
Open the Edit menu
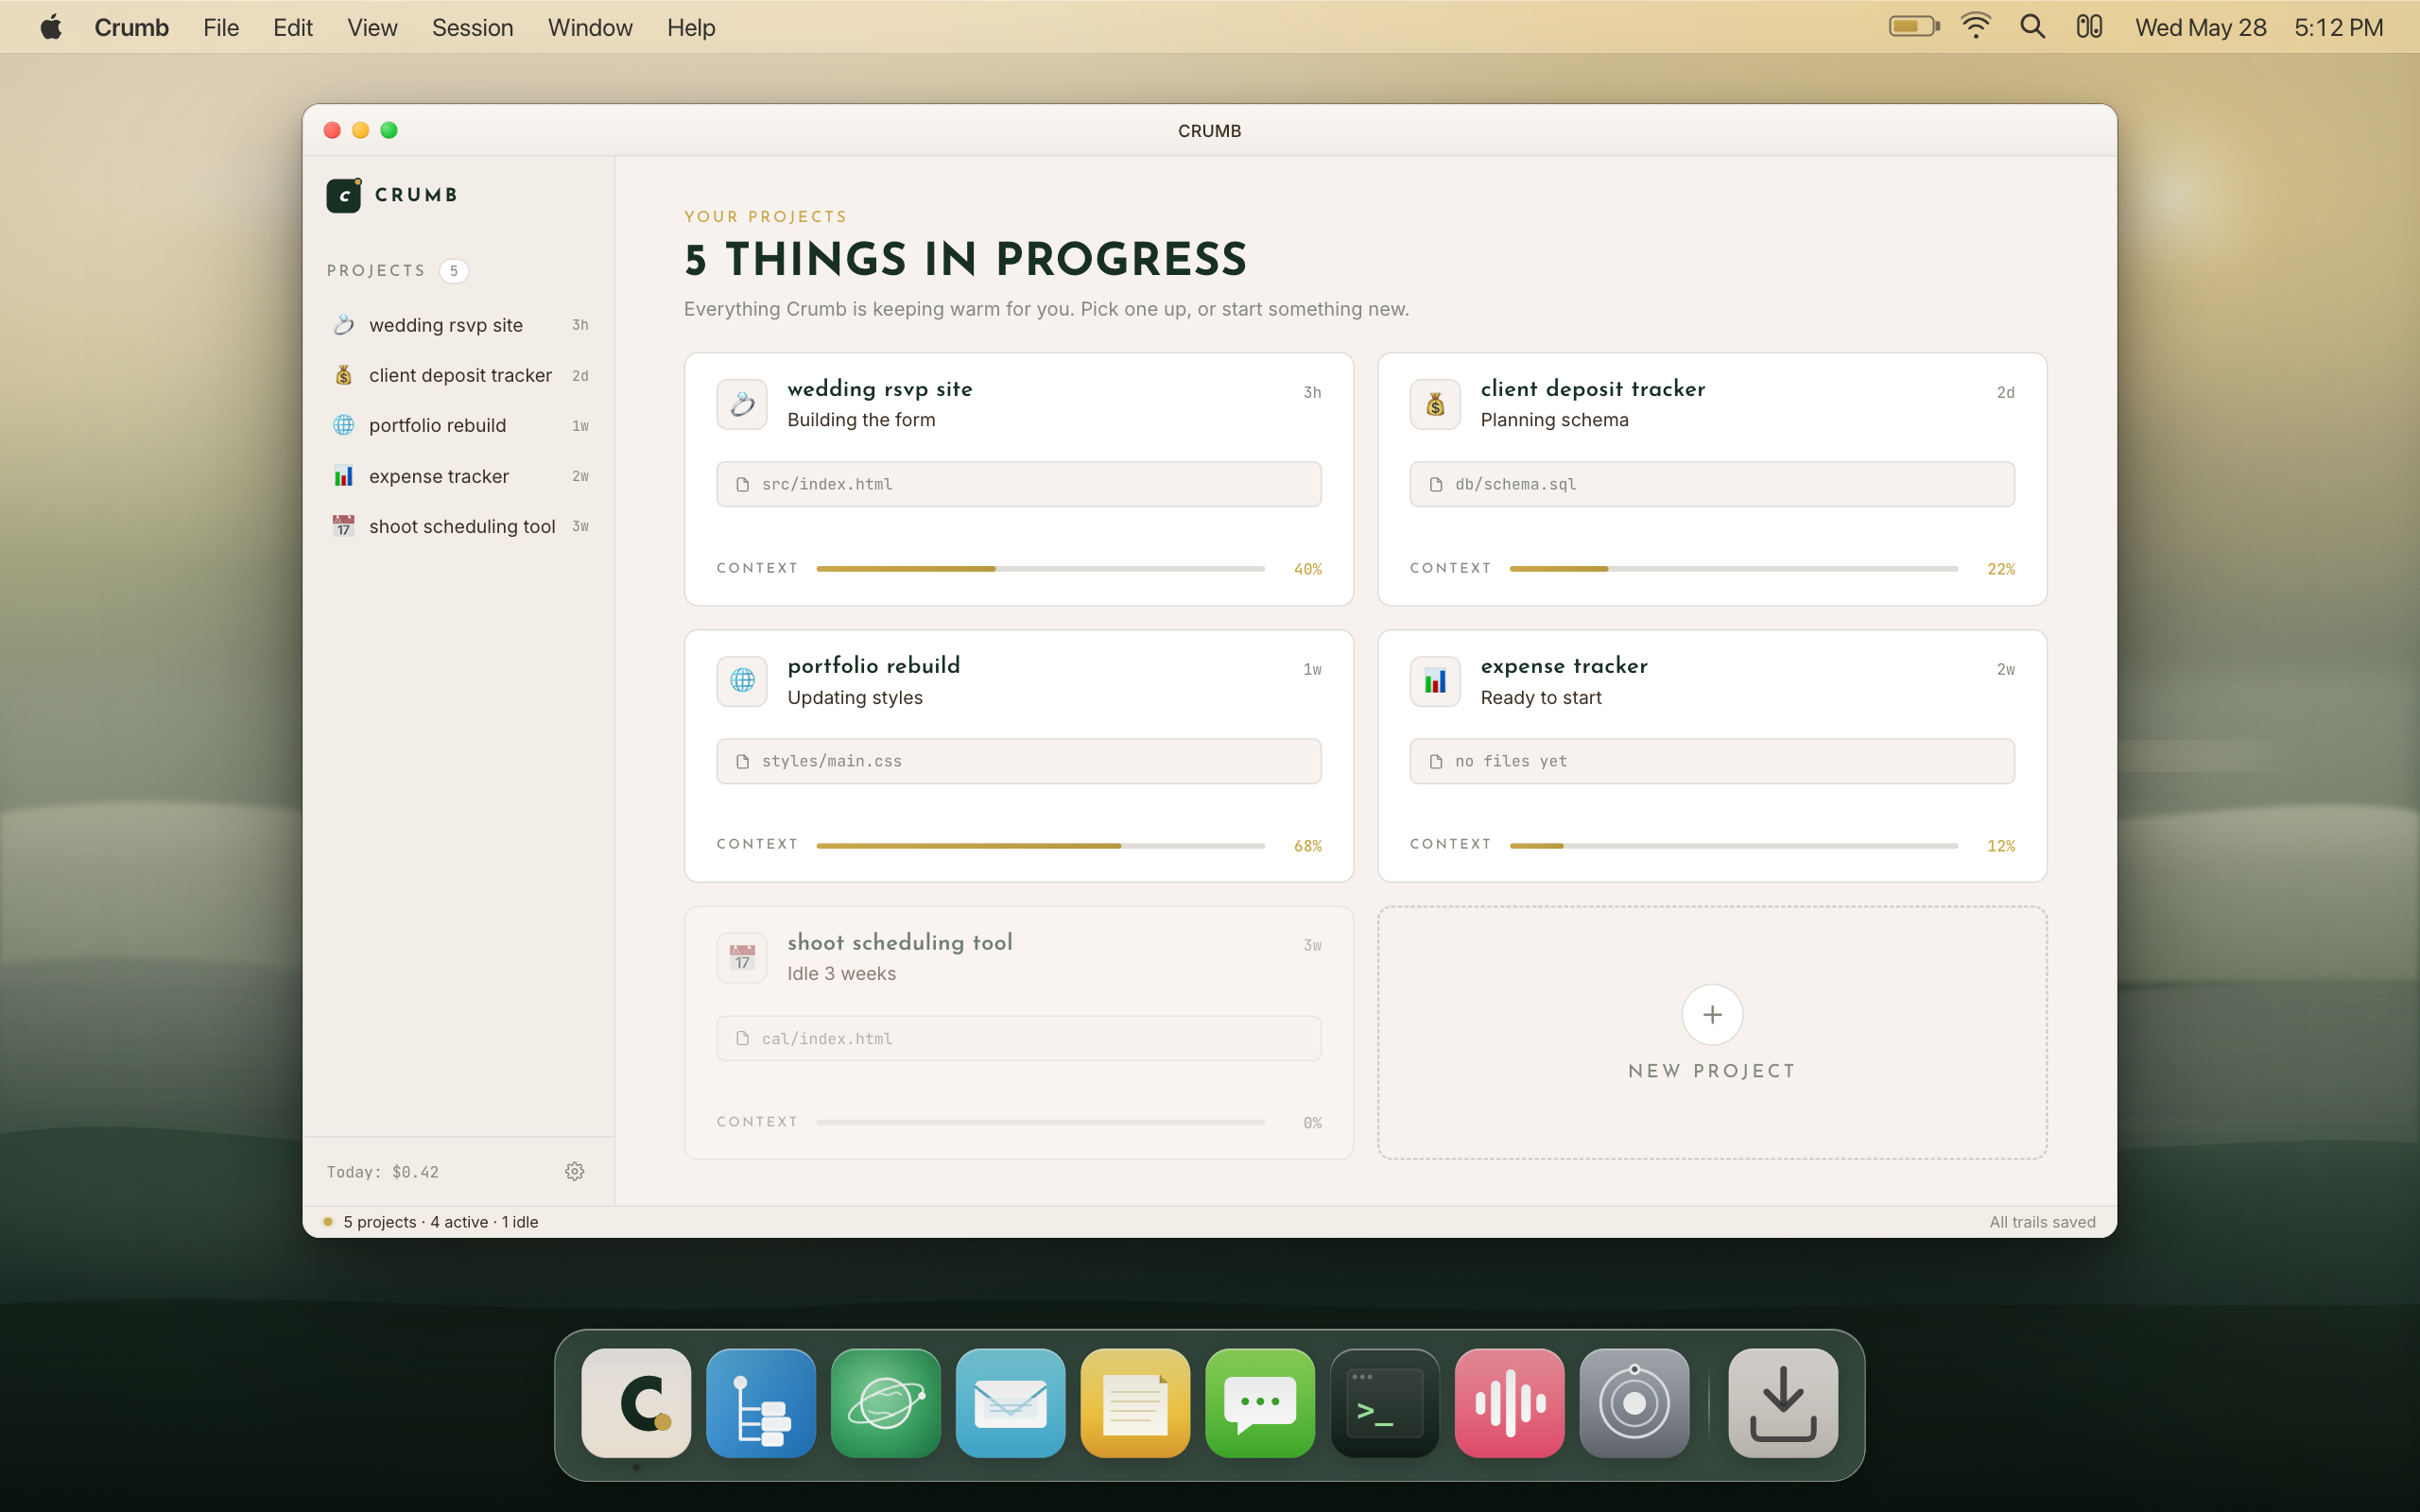coord(293,28)
